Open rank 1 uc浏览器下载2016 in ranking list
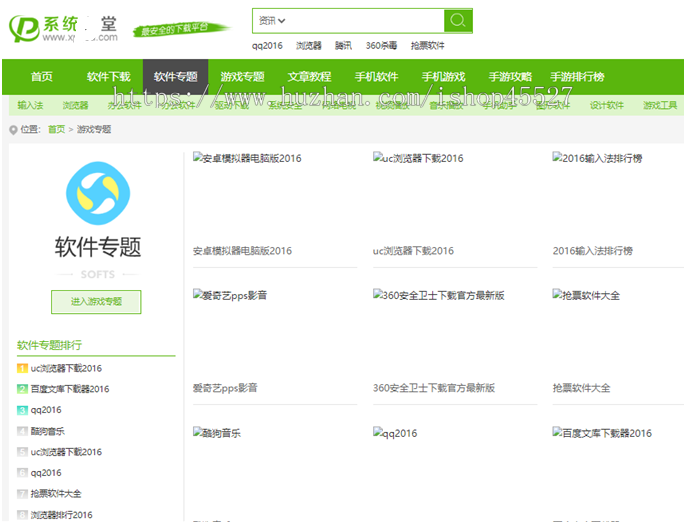Screen dimensions: 686x524 coord(66,368)
